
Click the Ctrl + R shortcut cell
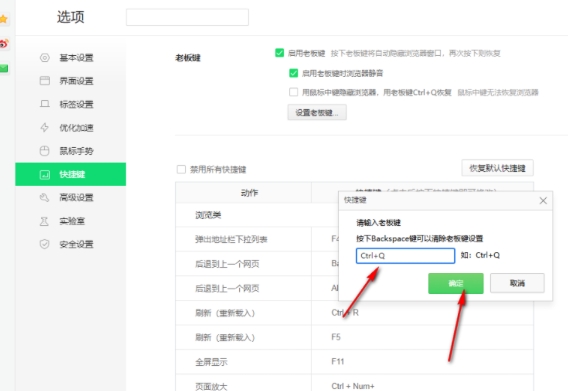click(422, 313)
